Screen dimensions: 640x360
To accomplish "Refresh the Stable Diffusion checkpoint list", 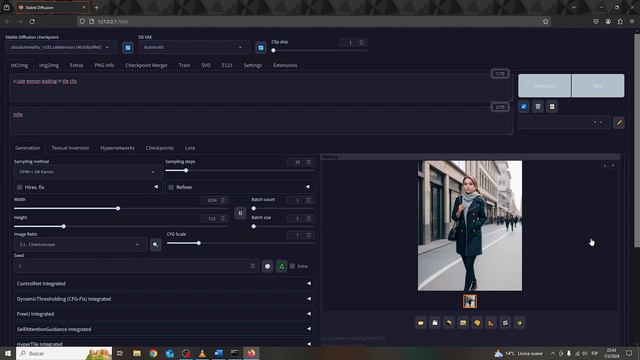I will click(128, 48).
